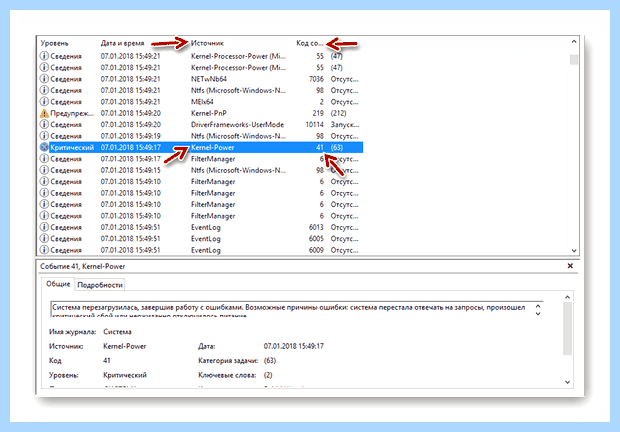Click the critical error icon in Kernel-Power row
Screen dimensions: 620x432
pyautogui.click(x=44, y=147)
